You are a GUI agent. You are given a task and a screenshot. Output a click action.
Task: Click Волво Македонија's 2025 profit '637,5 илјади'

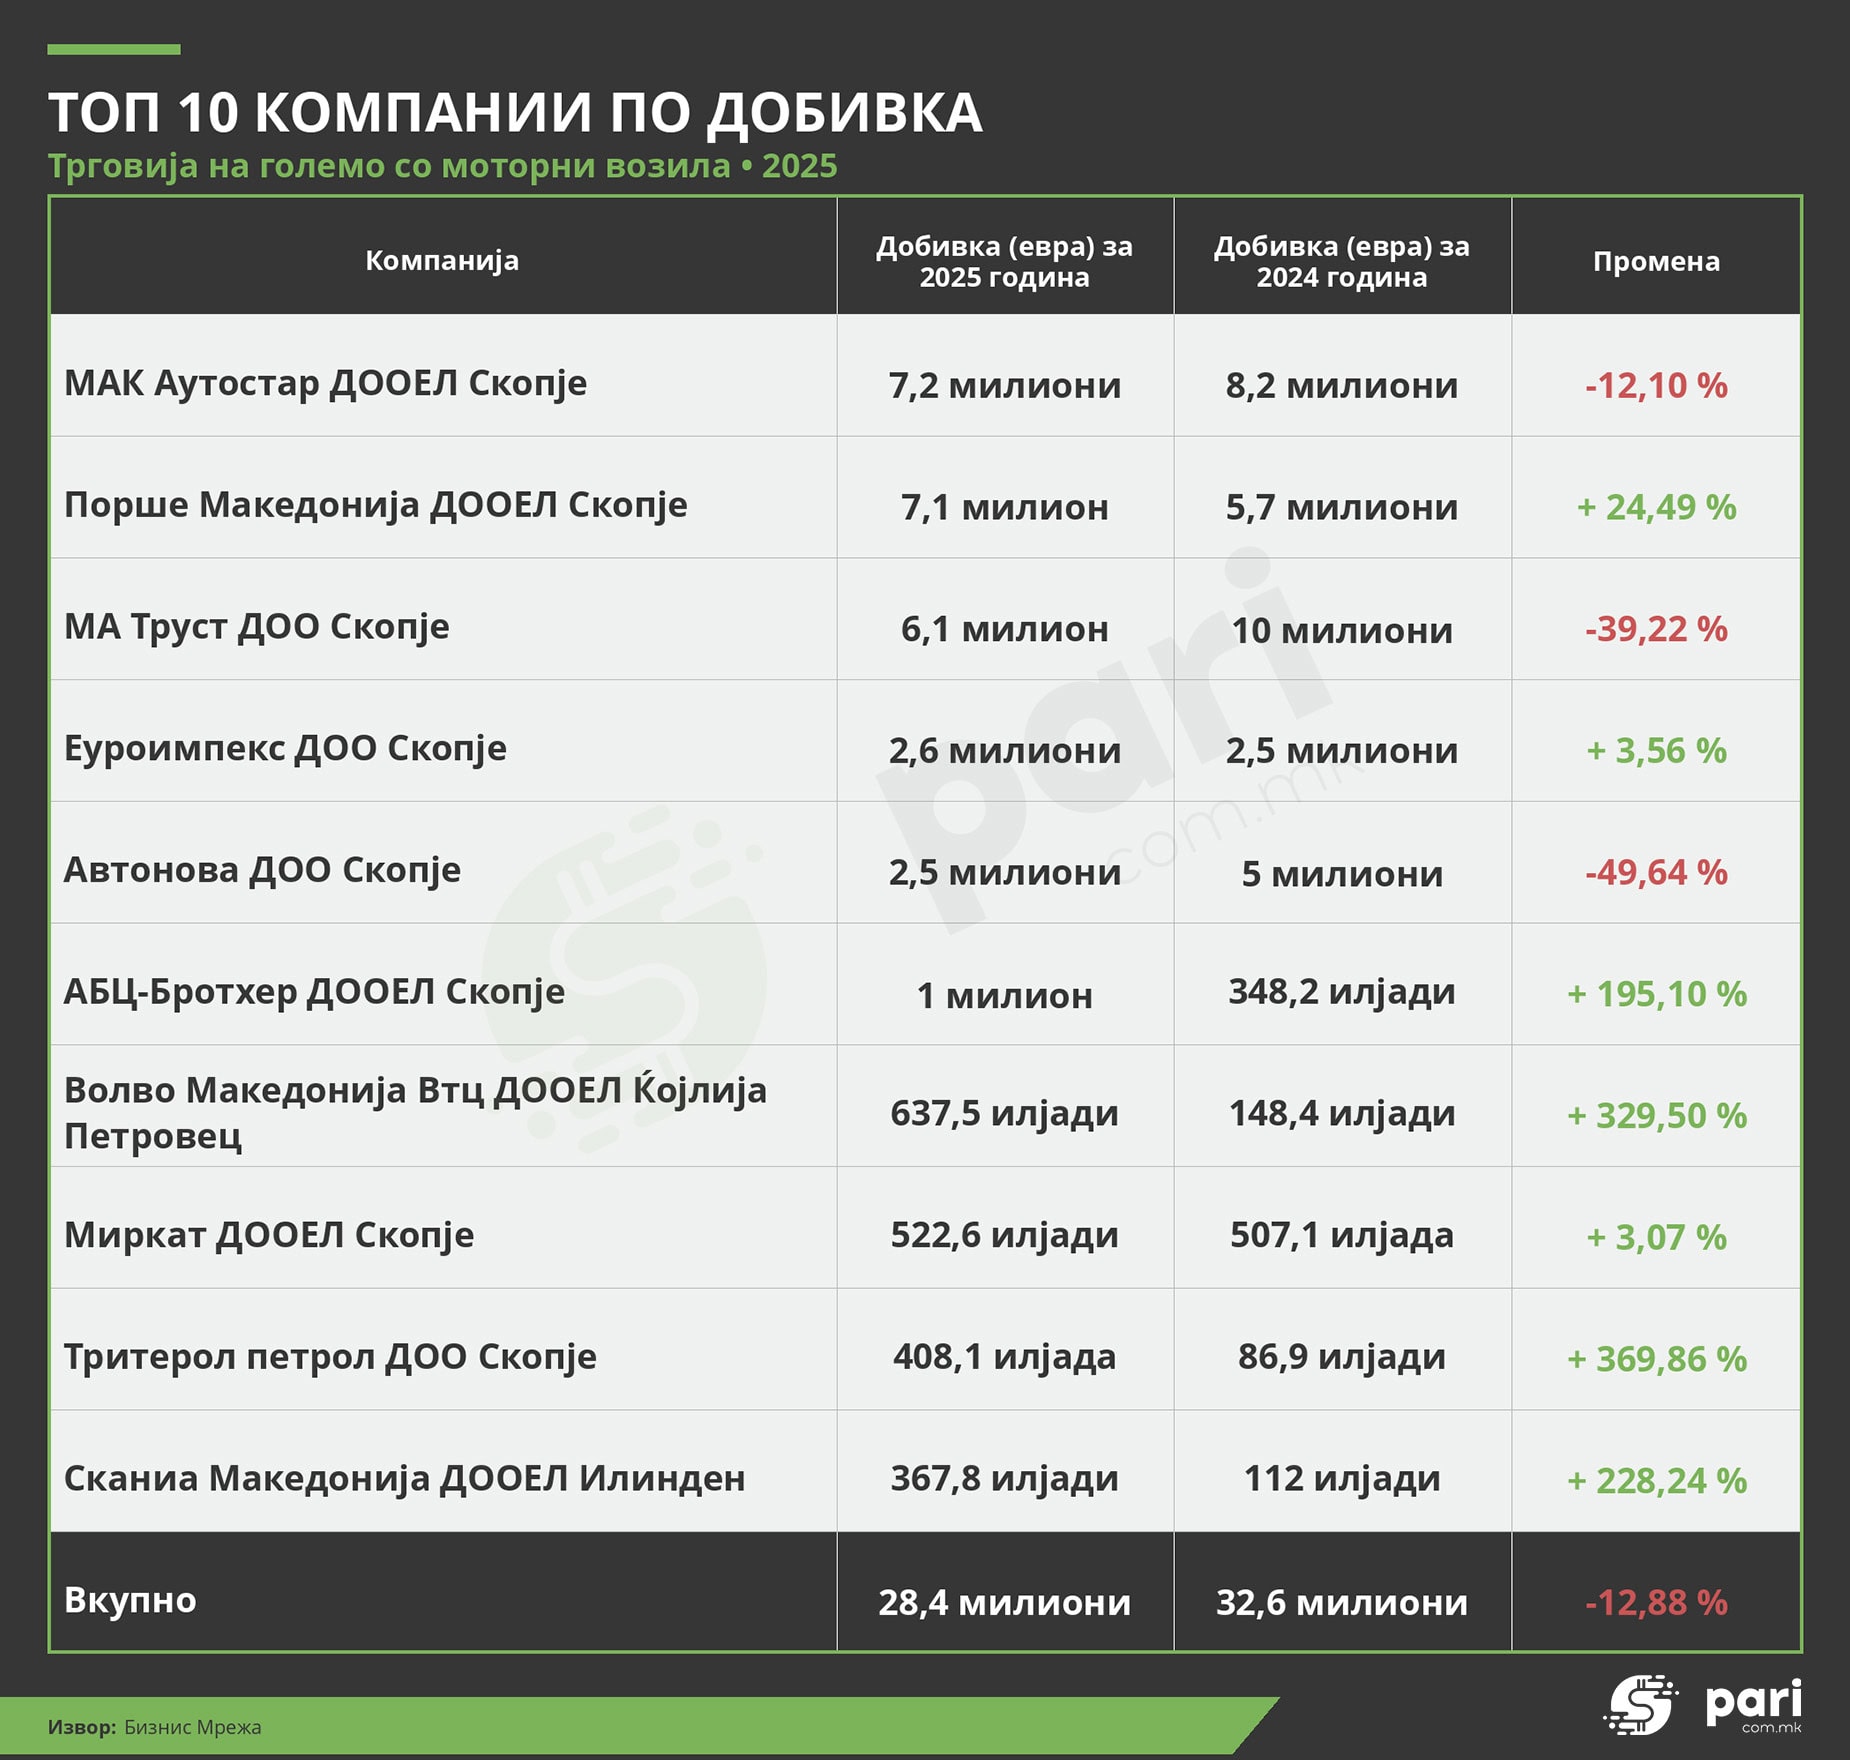(x=1005, y=1113)
